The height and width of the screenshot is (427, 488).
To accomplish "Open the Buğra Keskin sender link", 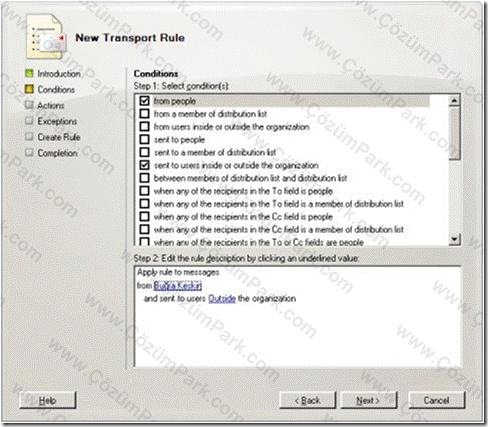I will (x=178, y=286).
